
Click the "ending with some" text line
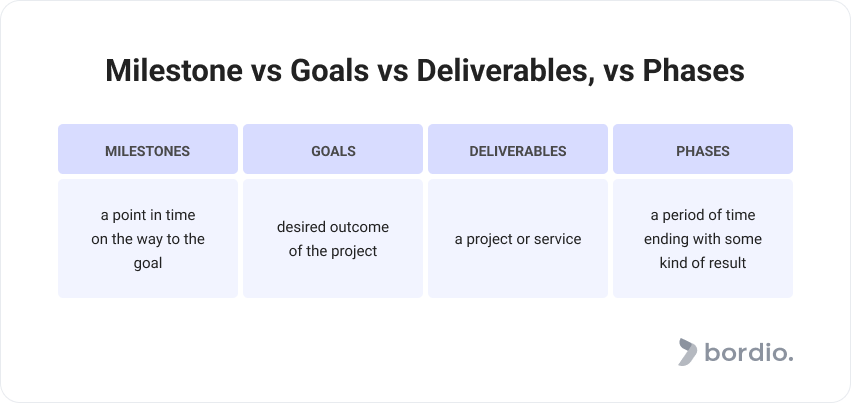(703, 239)
